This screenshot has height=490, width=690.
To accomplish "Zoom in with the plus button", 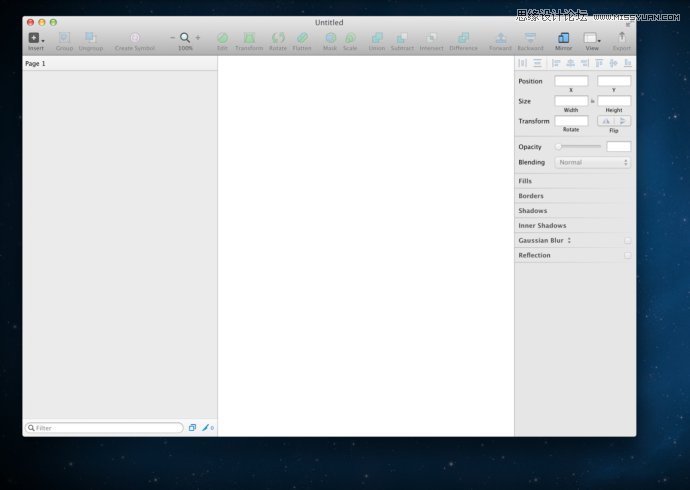I will (198, 38).
